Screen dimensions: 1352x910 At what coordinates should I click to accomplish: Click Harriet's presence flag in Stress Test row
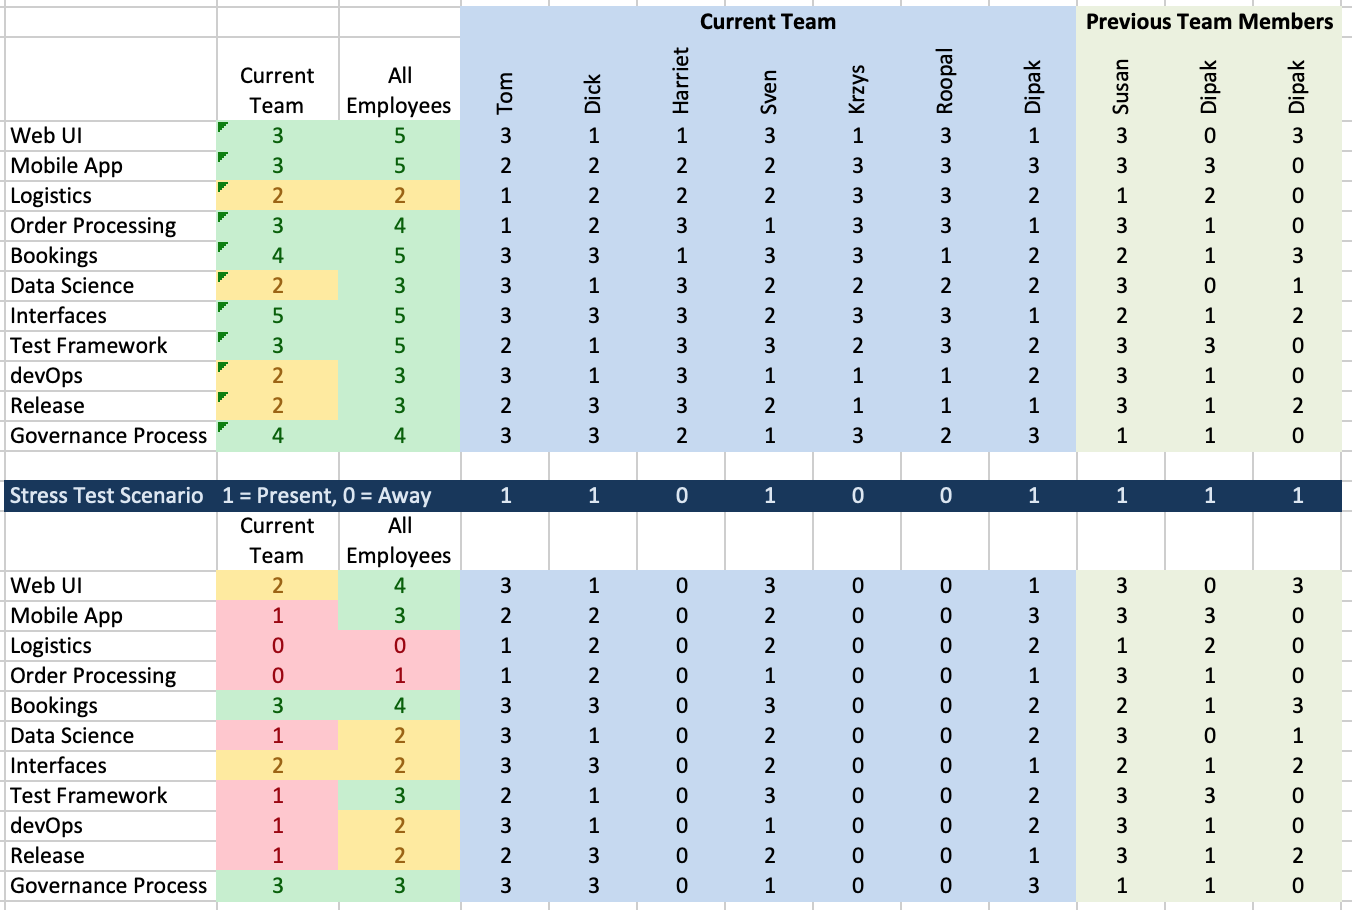tap(681, 496)
